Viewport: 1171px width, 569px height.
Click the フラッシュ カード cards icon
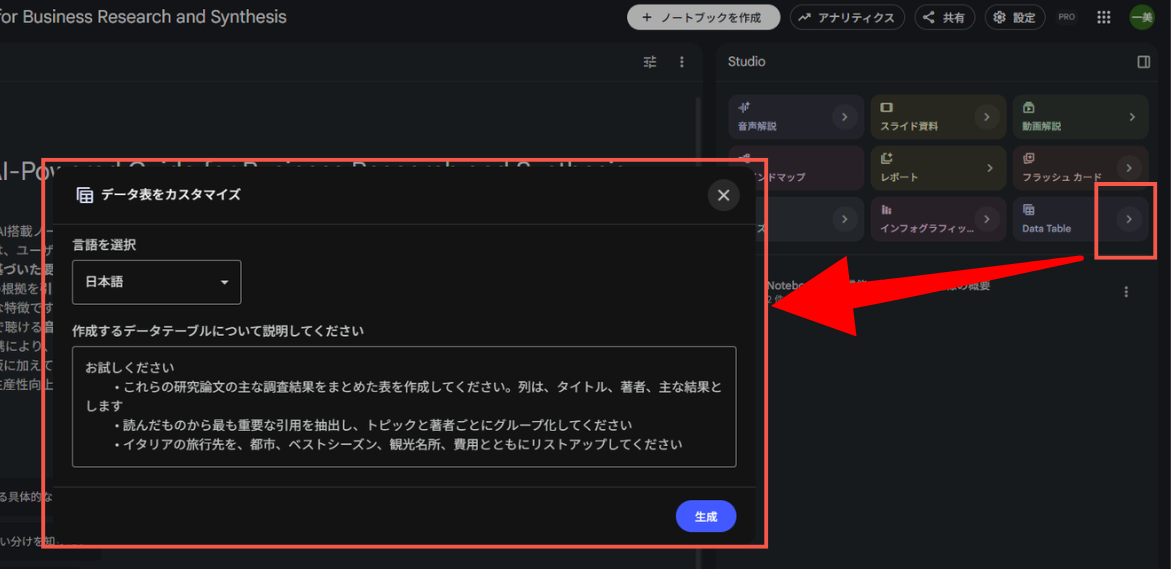pos(1028,158)
